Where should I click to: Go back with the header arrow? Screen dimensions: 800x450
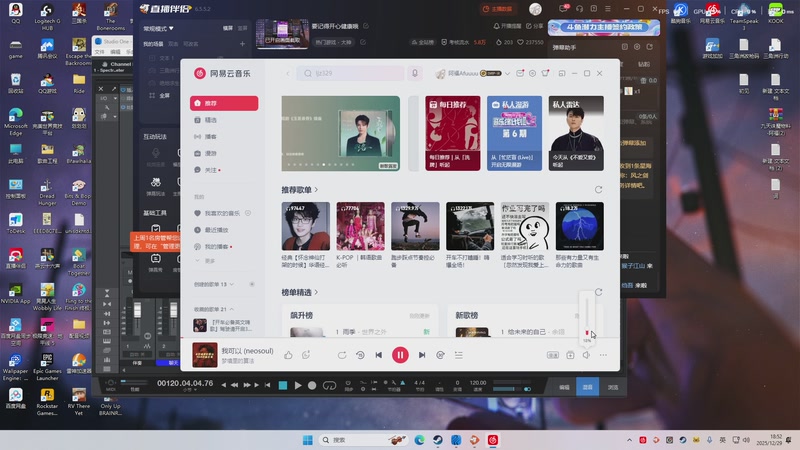288,73
